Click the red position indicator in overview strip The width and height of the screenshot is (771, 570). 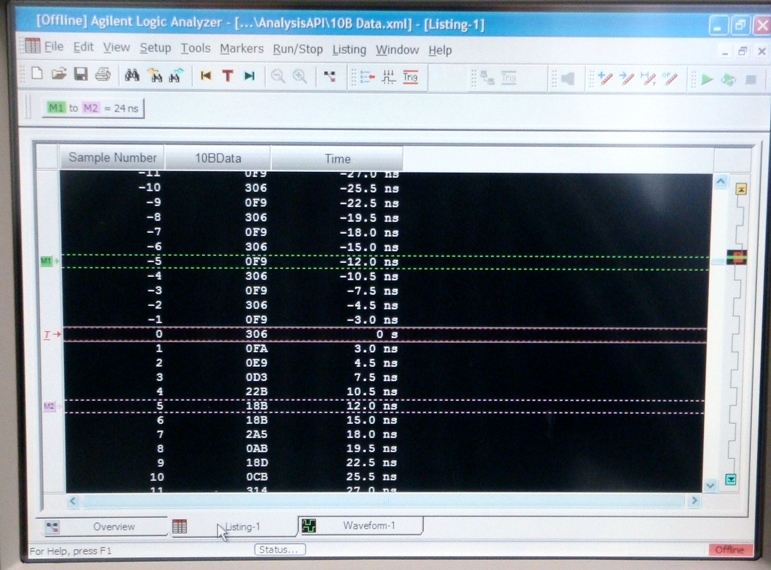pyautogui.click(x=737, y=257)
